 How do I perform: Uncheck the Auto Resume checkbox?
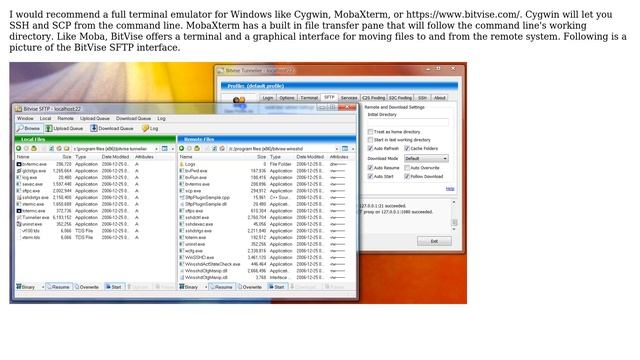point(370,168)
